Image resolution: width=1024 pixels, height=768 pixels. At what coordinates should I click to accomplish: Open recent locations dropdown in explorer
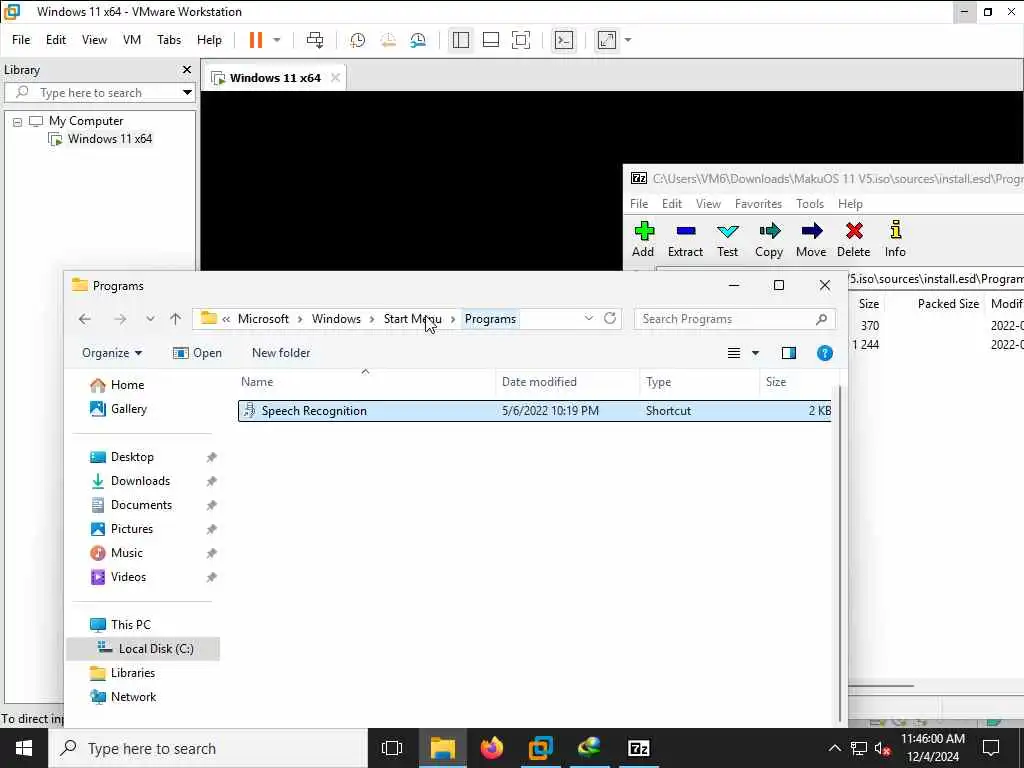coord(150,319)
